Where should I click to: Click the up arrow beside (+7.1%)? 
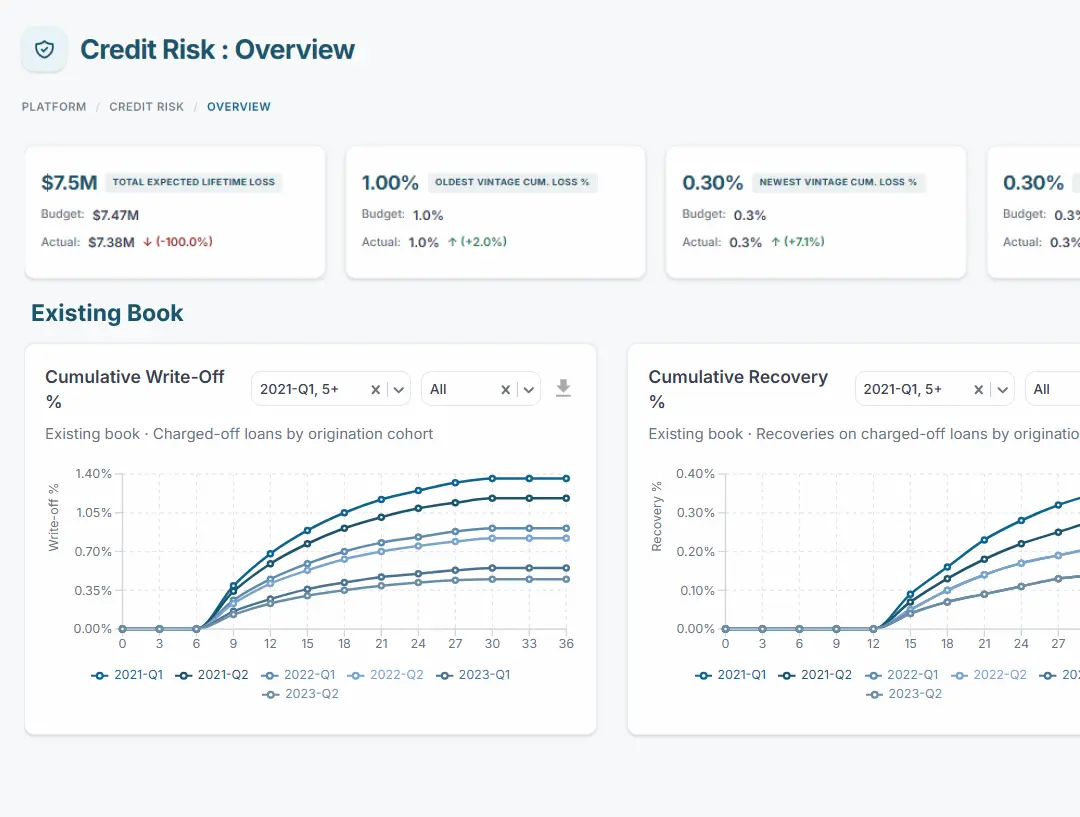pyautogui.click(x=776, y=242)
